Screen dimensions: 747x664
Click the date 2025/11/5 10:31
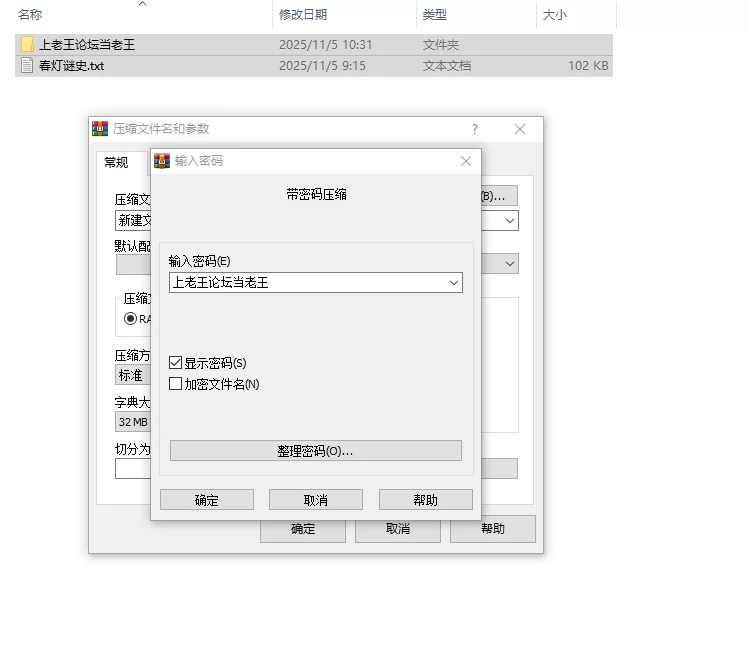[x=325, y=45]
